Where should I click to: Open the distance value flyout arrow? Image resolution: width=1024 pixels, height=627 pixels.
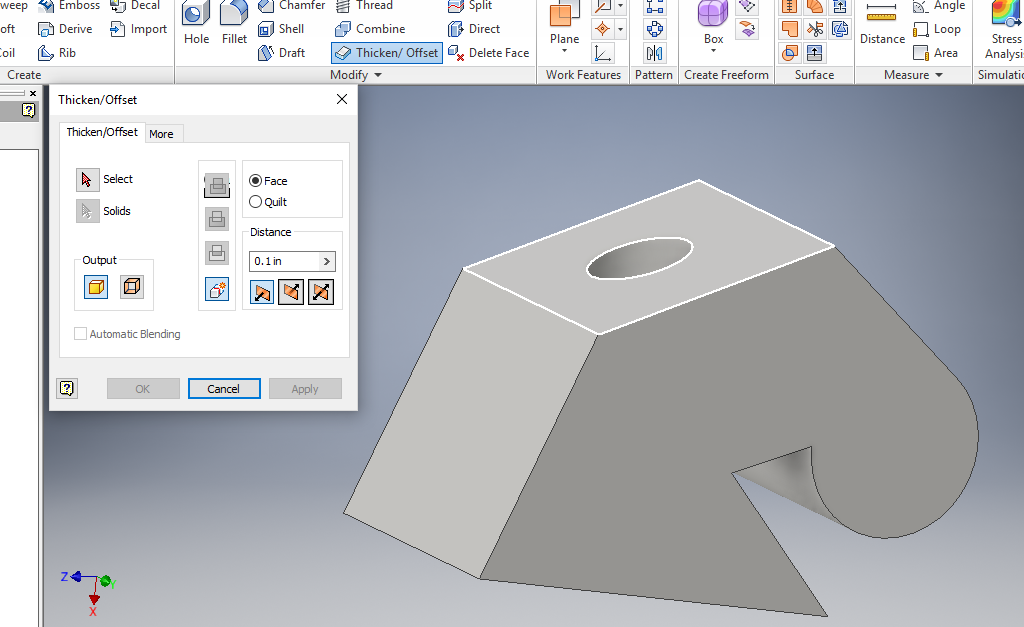326,260
